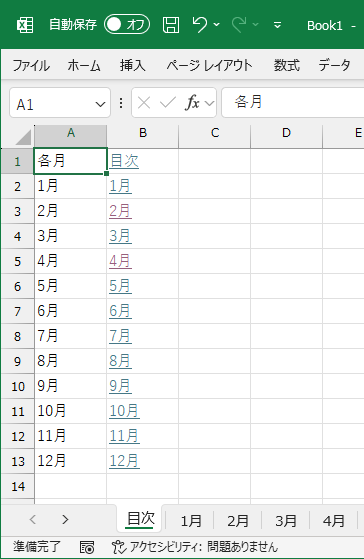The height and width of the screenshot is (559, 364).
Task: Expand the Name Box dropdown
Action: coord(101,104)
